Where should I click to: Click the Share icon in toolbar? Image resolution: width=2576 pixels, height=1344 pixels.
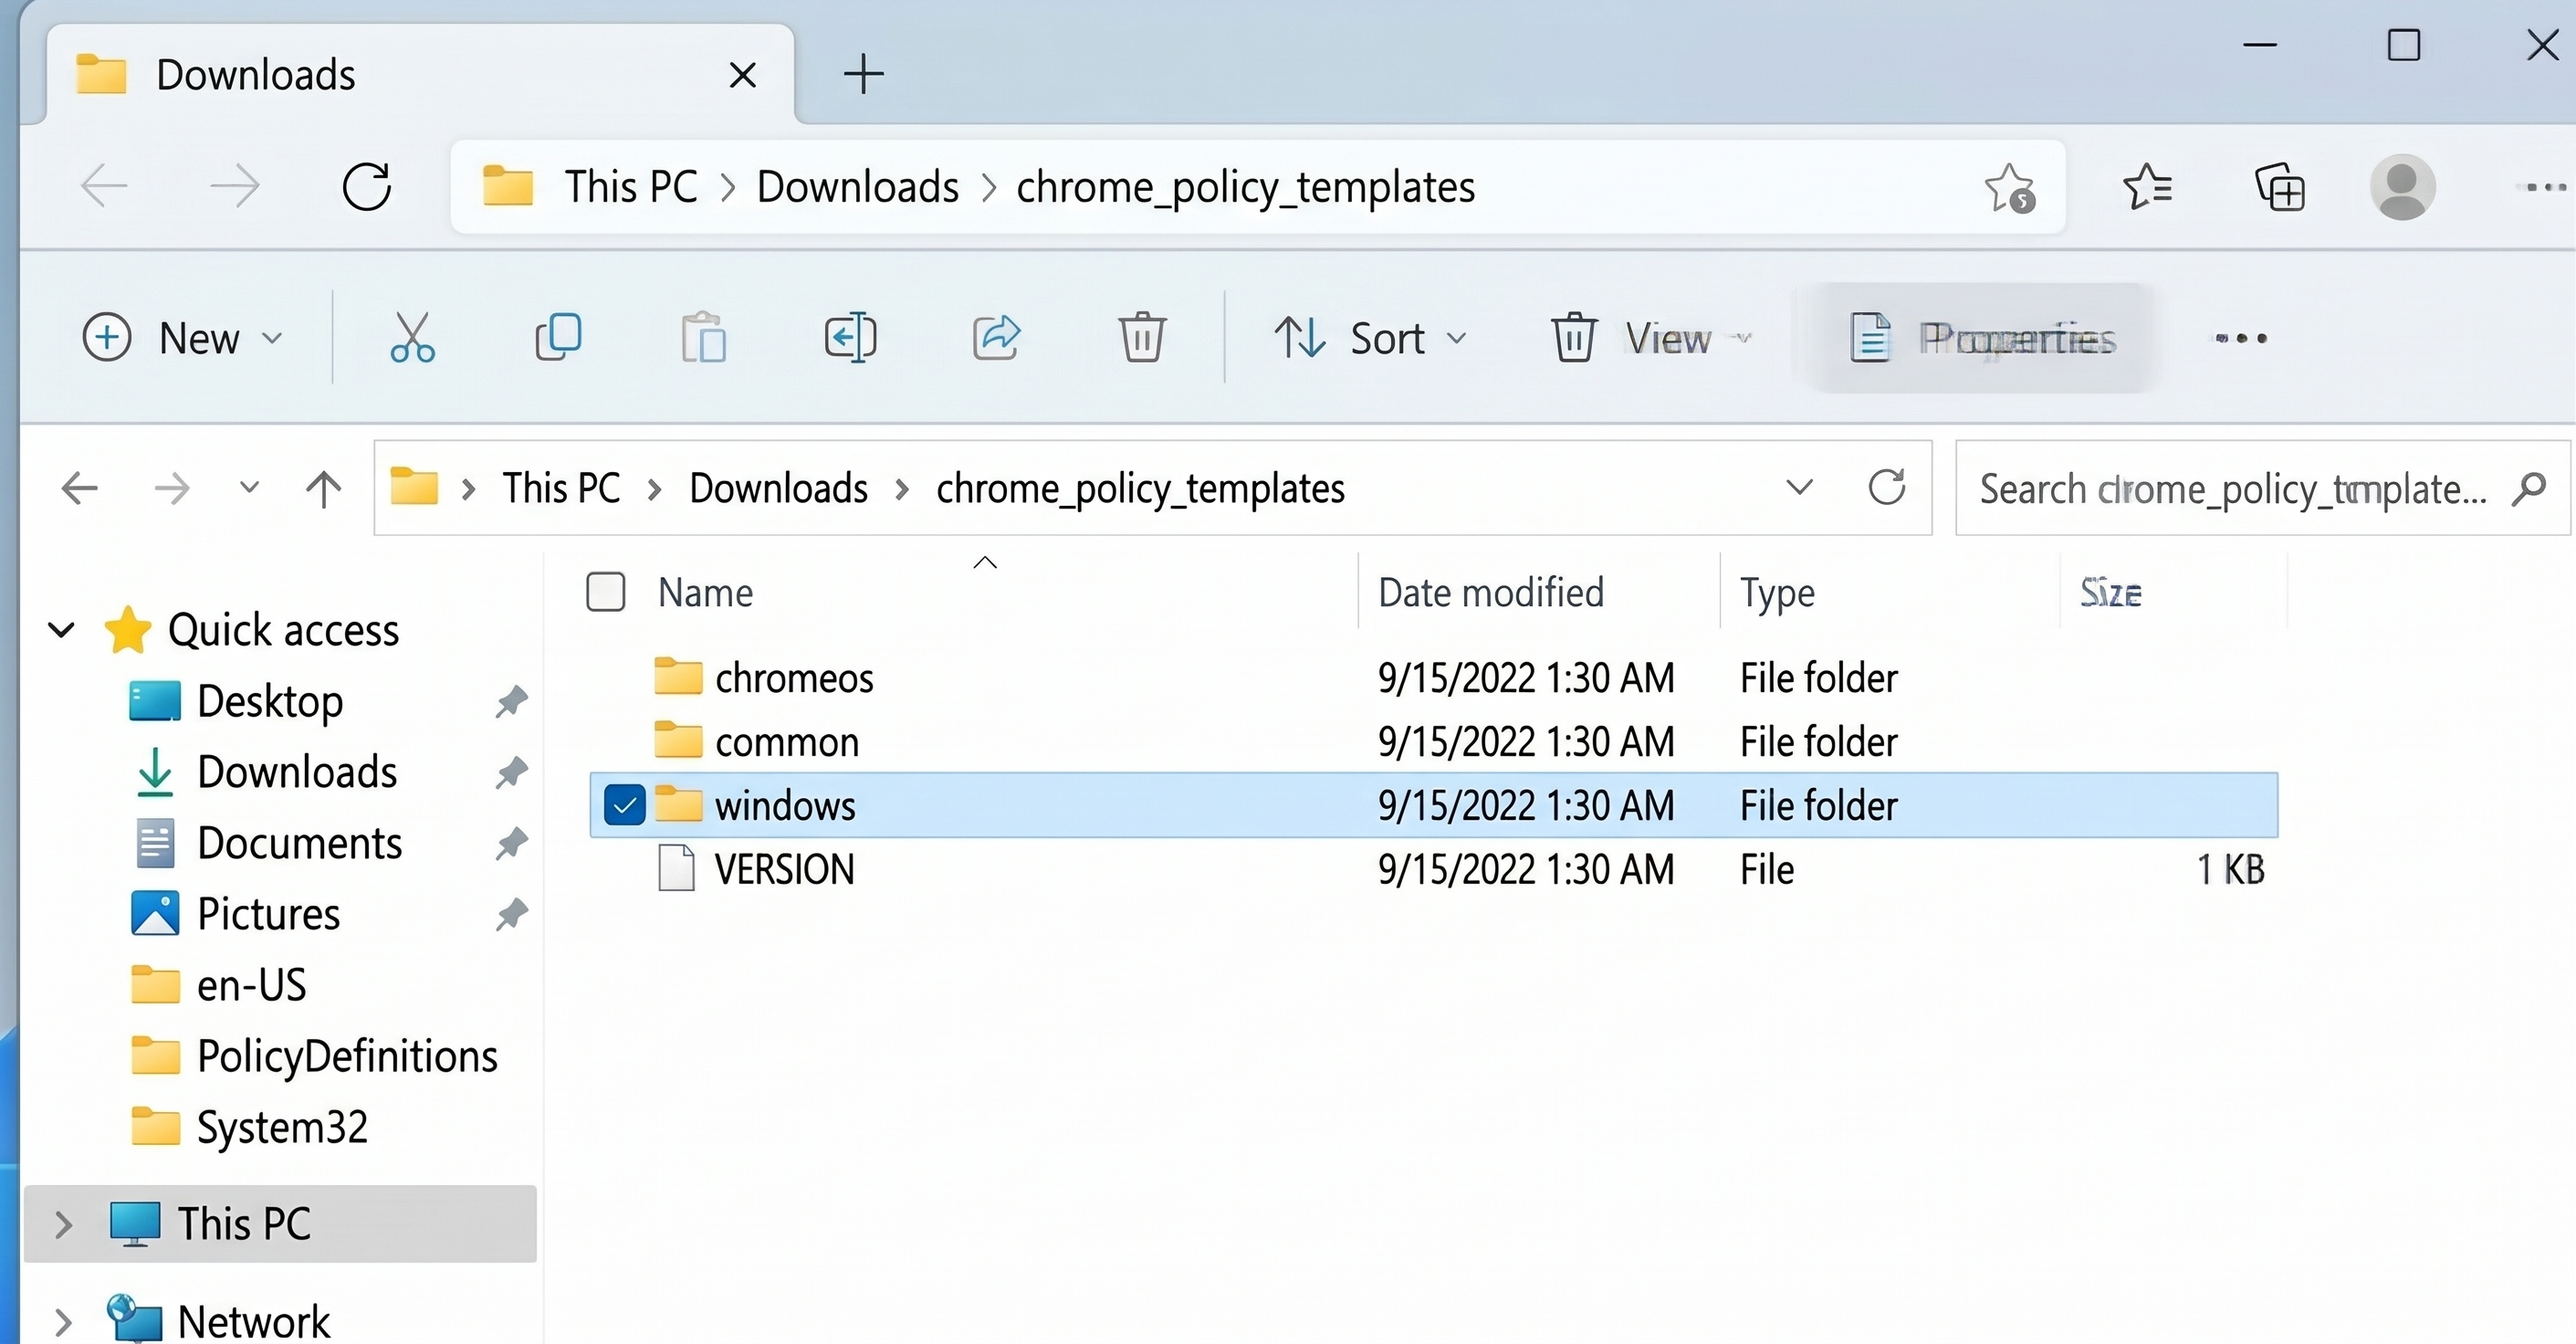tap(996, 337)
